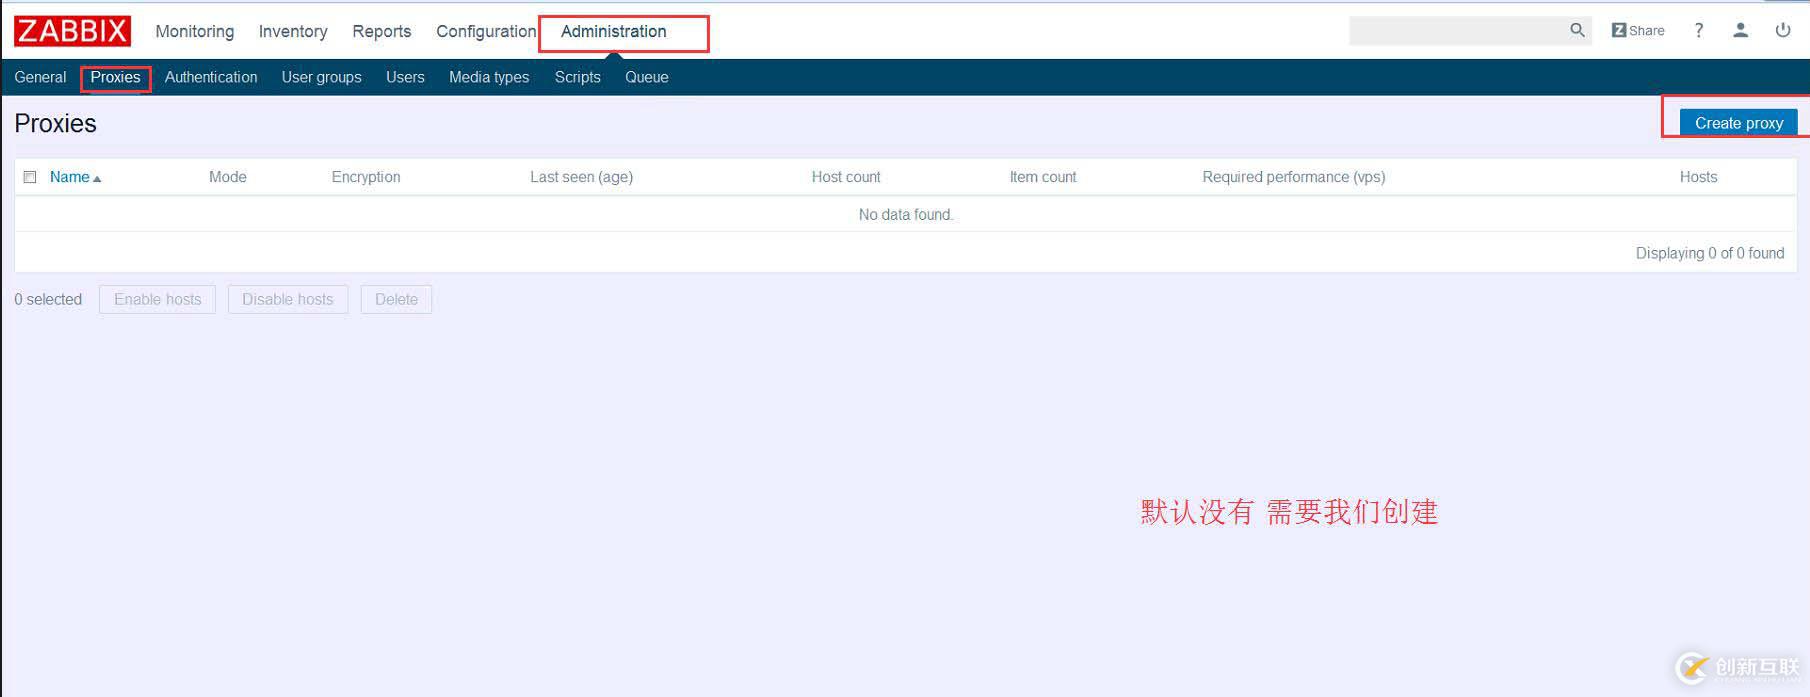The width and height of the screenshot is (1810, 697).
Task: Click the No data found message
Action: coord(906,214)
